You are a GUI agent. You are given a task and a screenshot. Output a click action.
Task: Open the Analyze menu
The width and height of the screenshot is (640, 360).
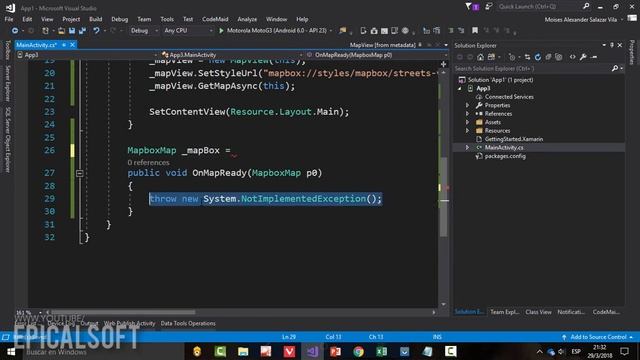(247, 19)
